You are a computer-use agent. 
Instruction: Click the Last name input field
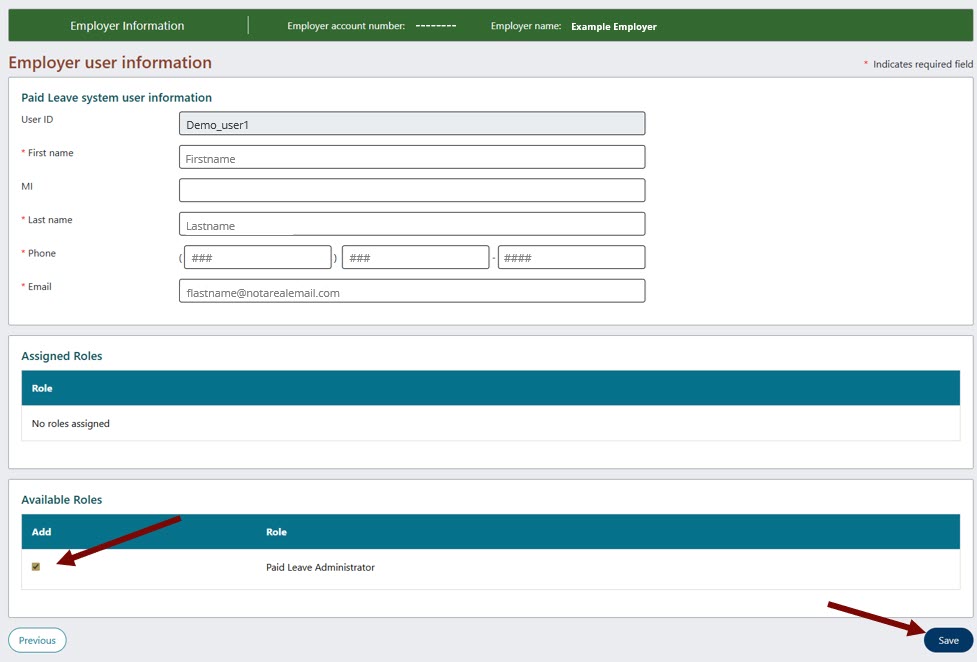click(x=410, y=223)
